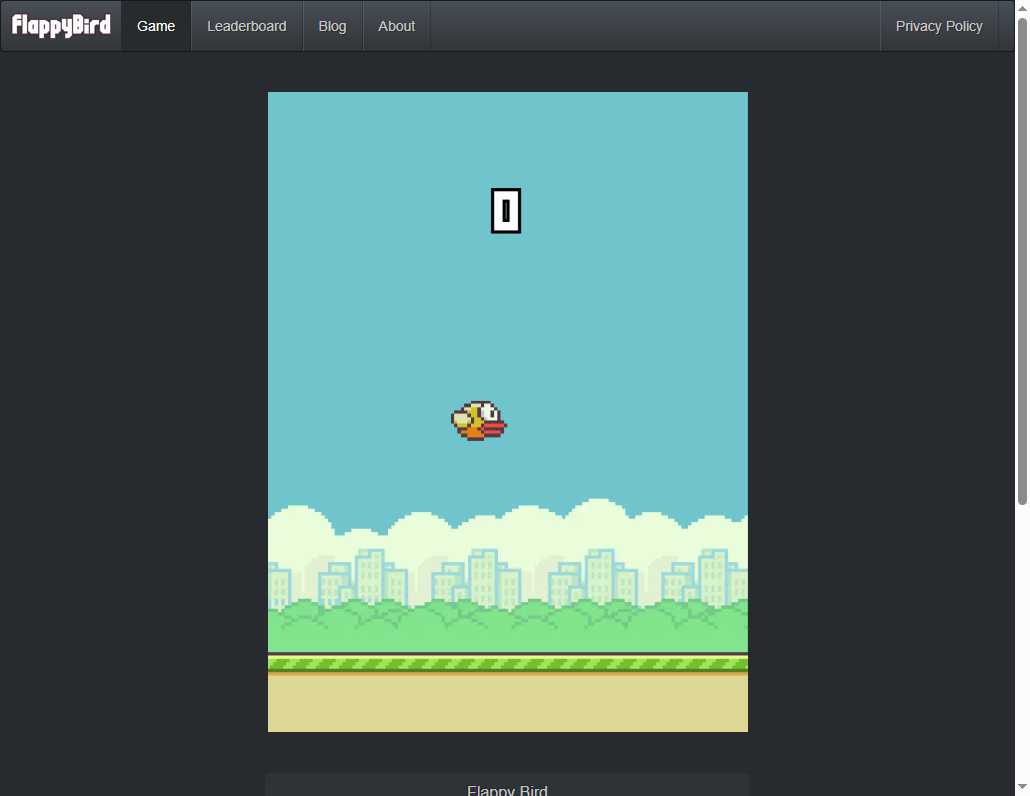The width and height of the screenshot is (1030, 796).
Task: Click the dark navigation bar area
Action: point(650,26)
